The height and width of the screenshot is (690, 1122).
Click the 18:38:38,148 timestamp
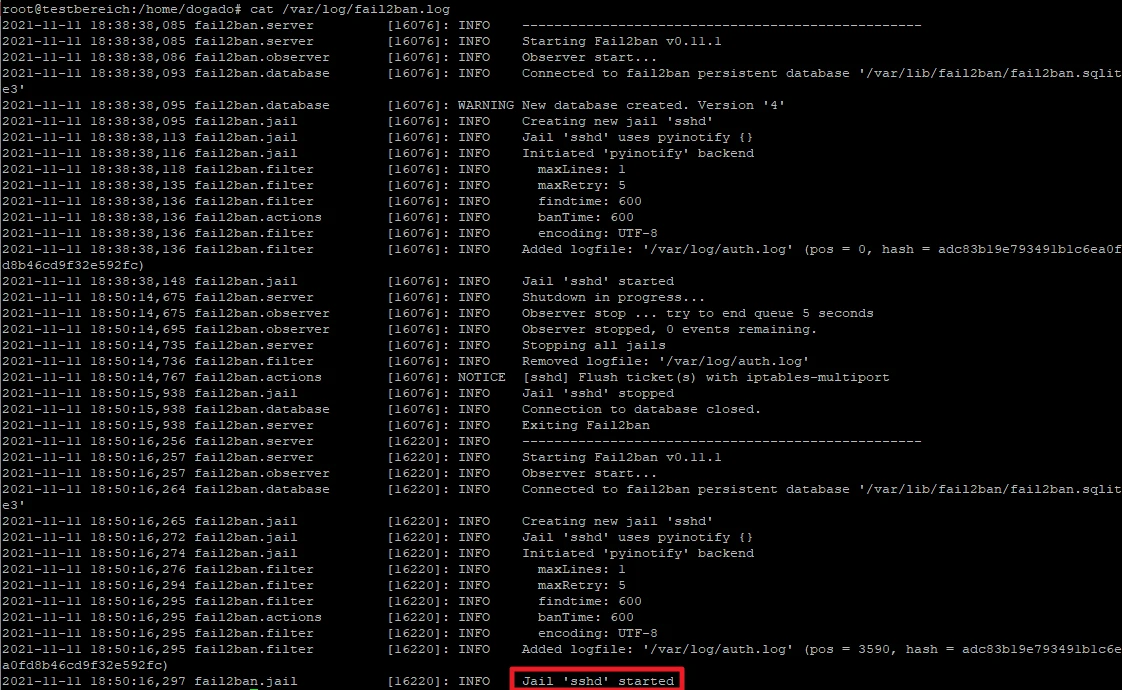click(x=93, y=281)
